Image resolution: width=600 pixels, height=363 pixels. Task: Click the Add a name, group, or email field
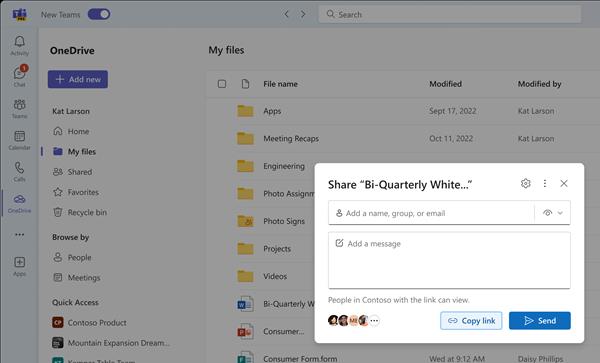pos(431,213)
